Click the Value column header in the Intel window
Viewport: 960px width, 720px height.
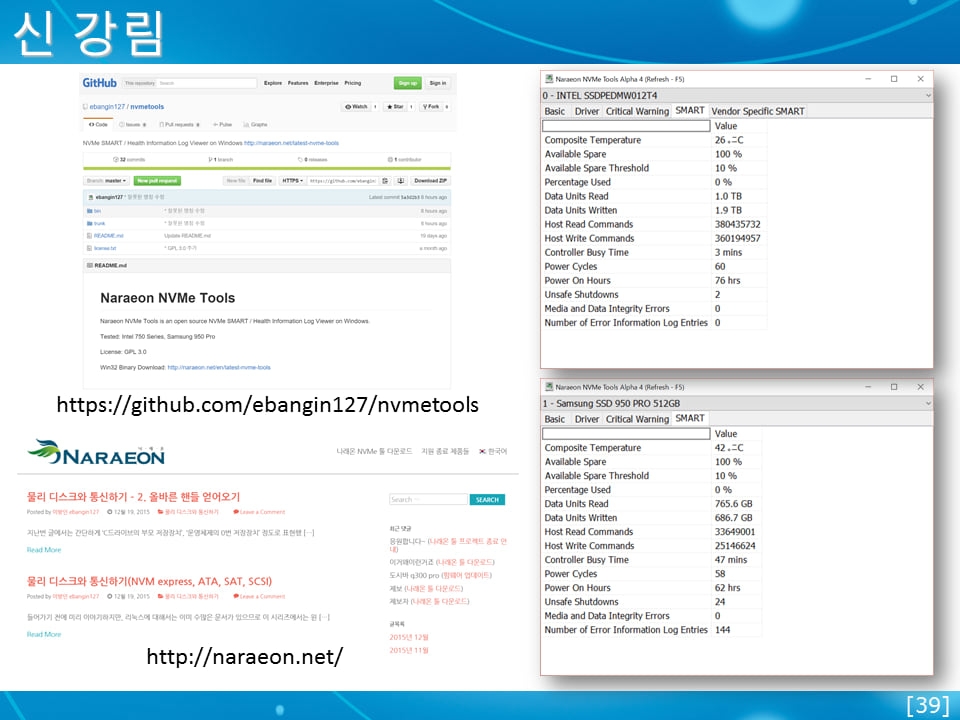[738, 126]
